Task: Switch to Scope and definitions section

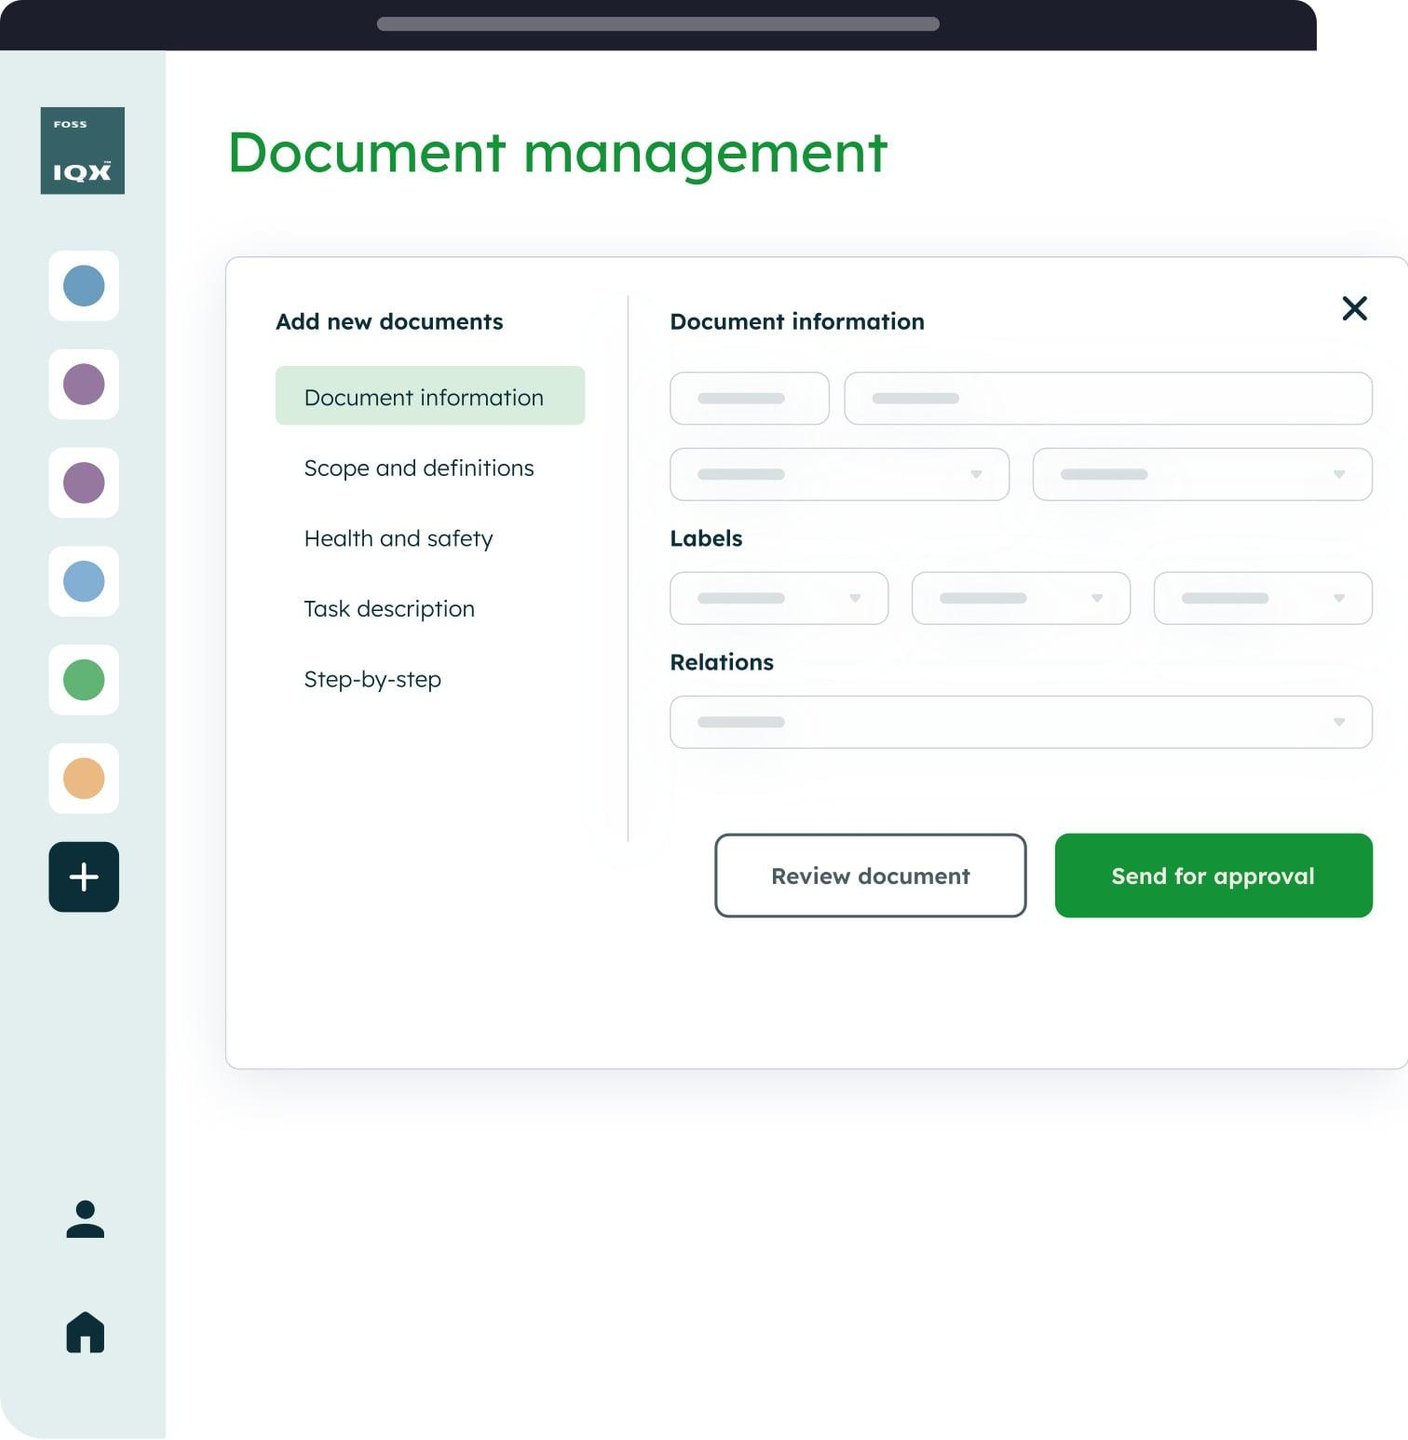Action: tap(419, 468)
